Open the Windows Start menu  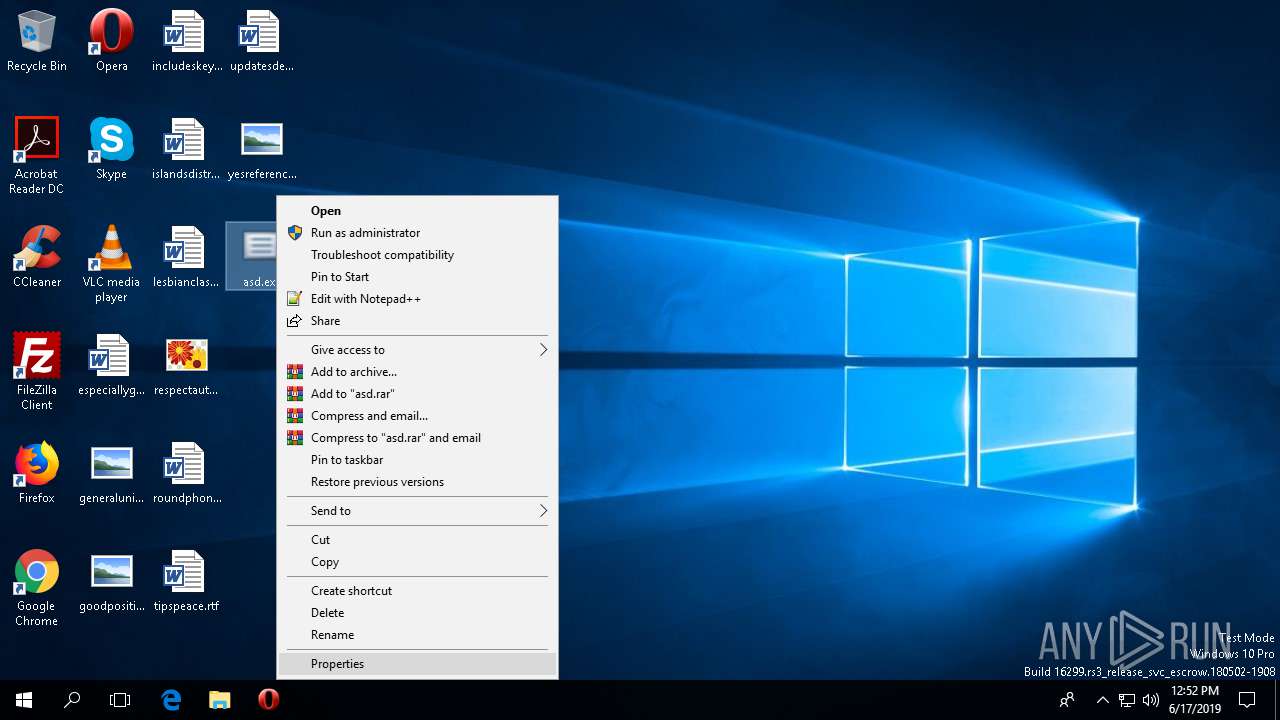tap(24, 700)
